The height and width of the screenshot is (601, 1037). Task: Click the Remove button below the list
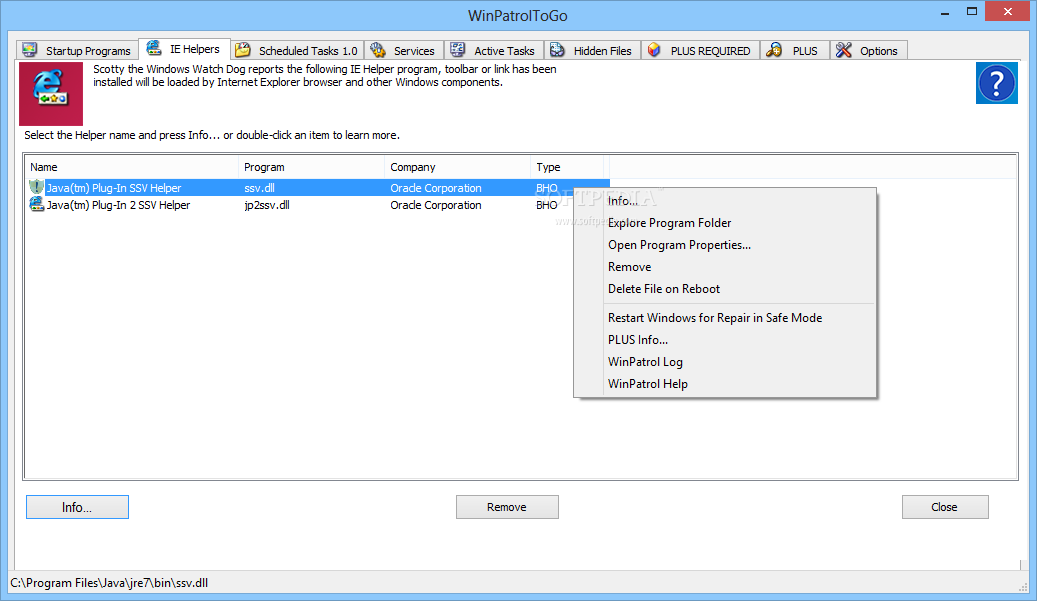point(507,507)
